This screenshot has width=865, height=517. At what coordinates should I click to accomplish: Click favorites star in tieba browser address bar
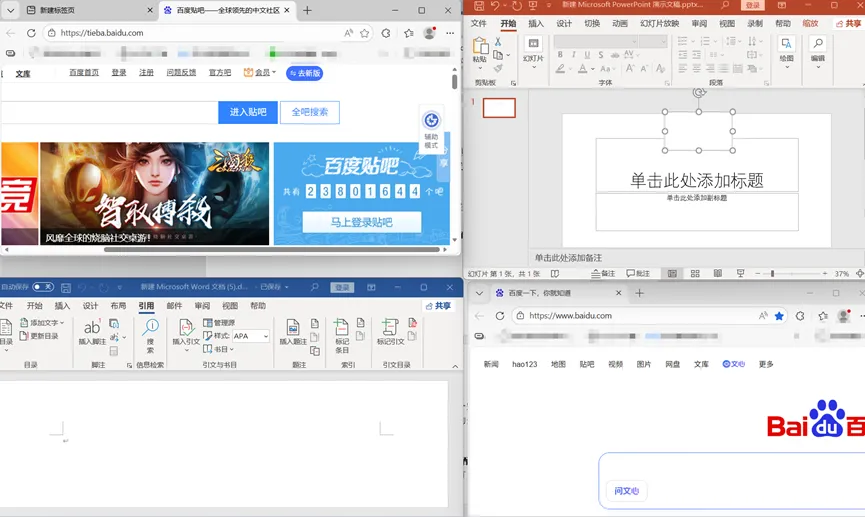365,33
